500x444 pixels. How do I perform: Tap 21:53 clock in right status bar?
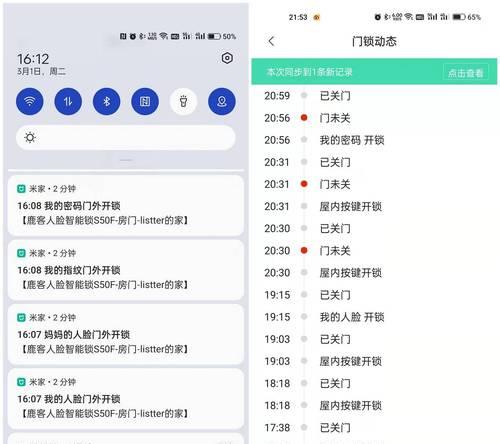[x=298, y=17]
